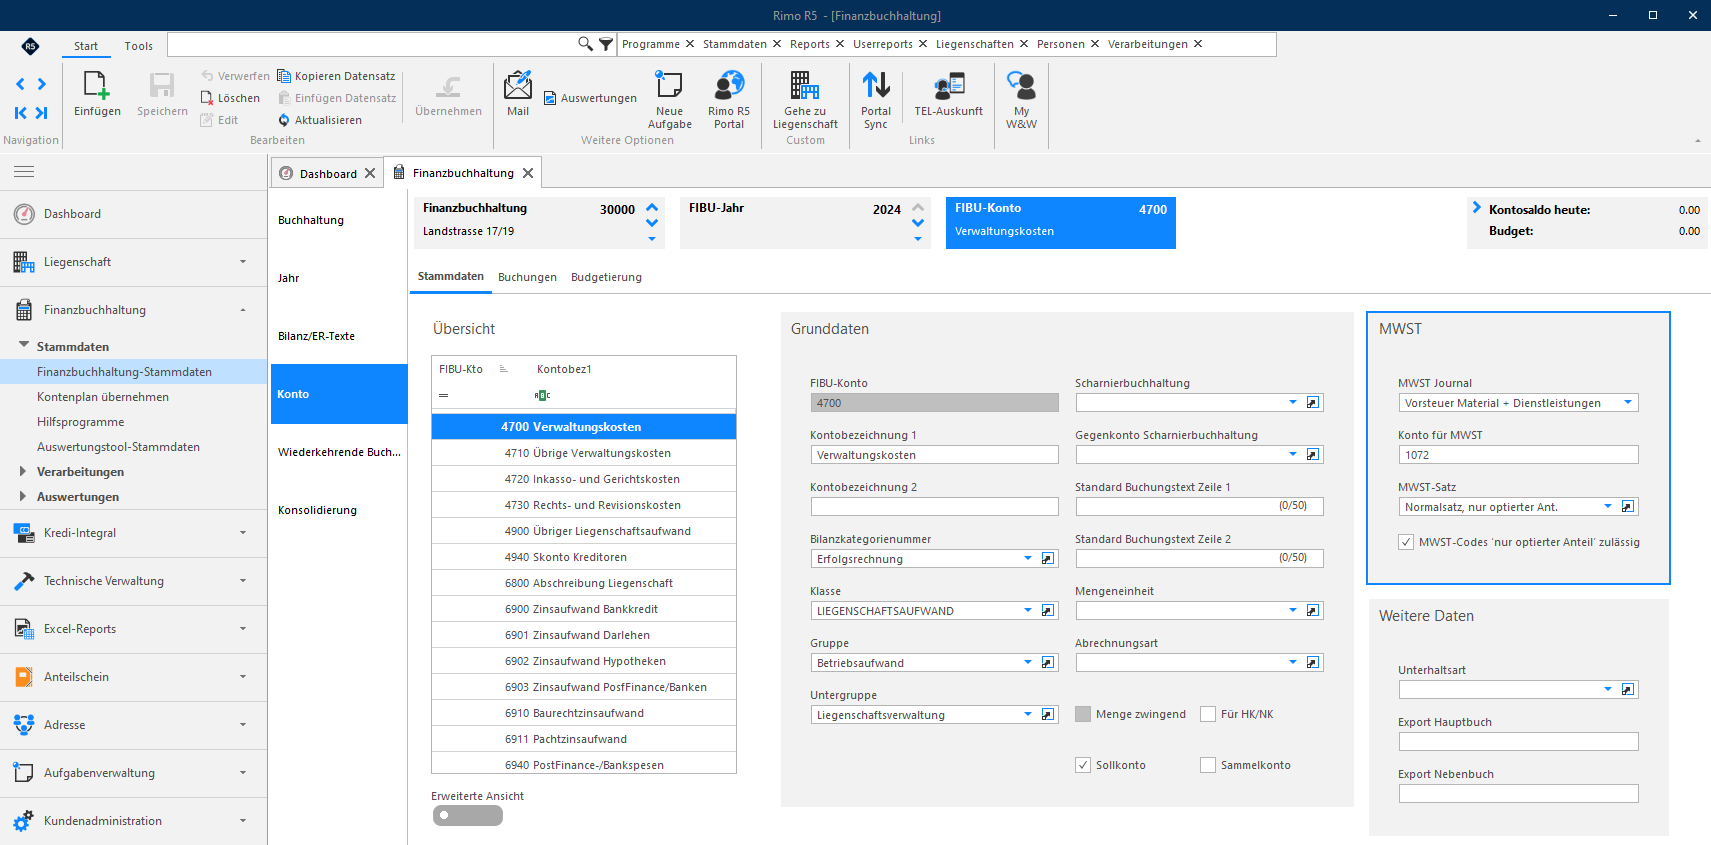Open My W&W icon
This screenshot has height=845, width=1711.
coord(1021,100)
